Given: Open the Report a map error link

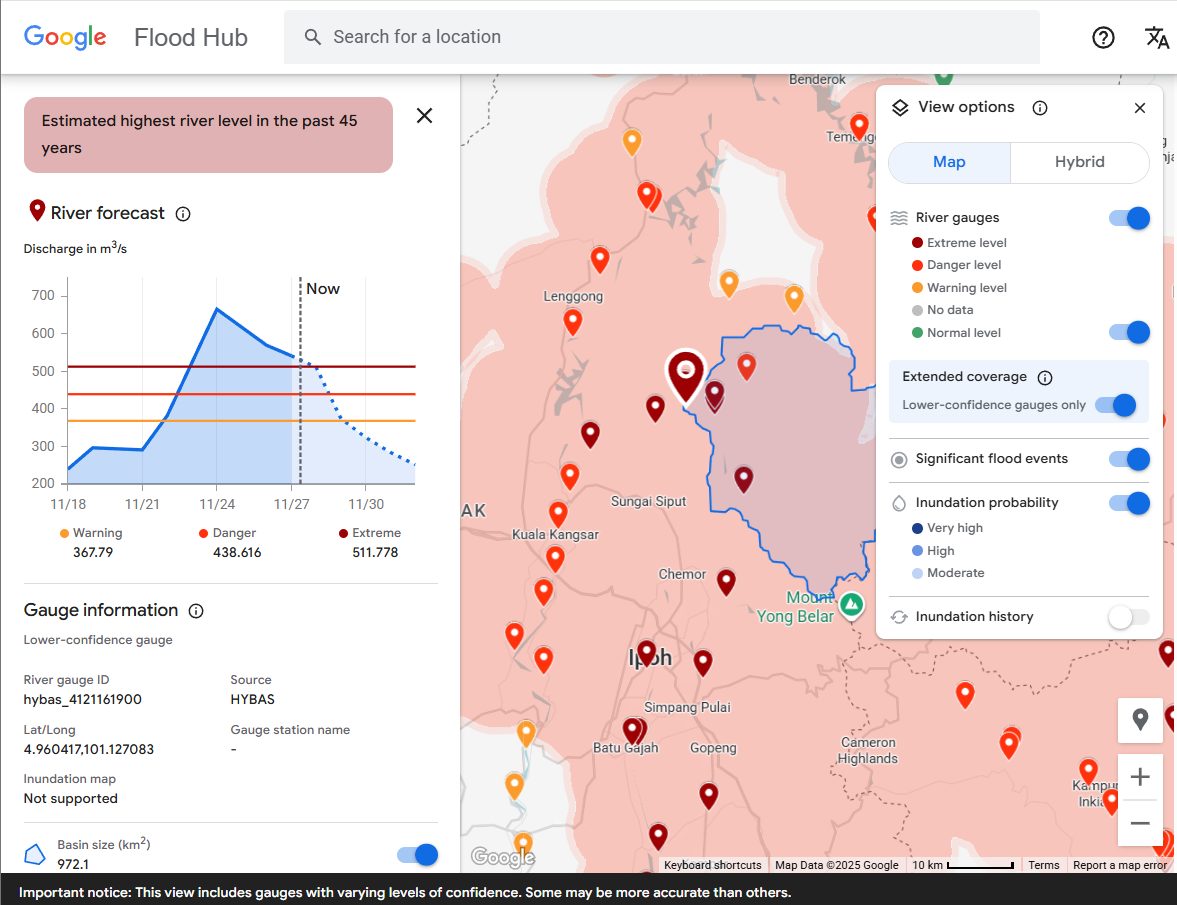Looking at the screenshot, I should [x=1119, y=865].
